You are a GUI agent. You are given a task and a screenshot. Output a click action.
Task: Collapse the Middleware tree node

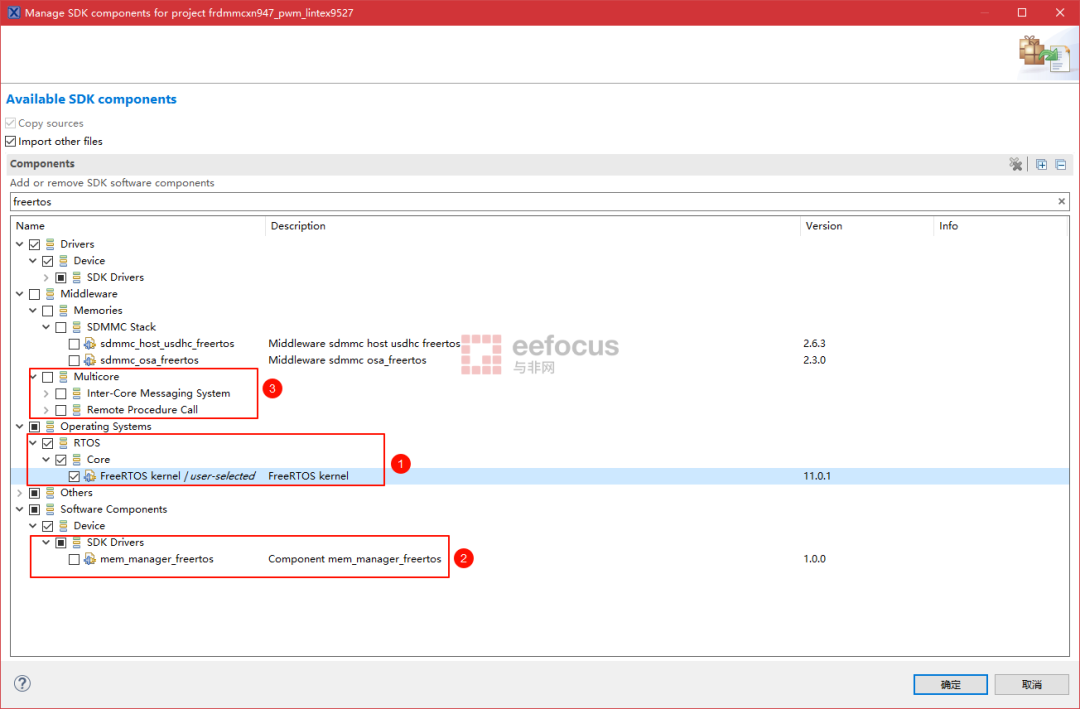20,294
